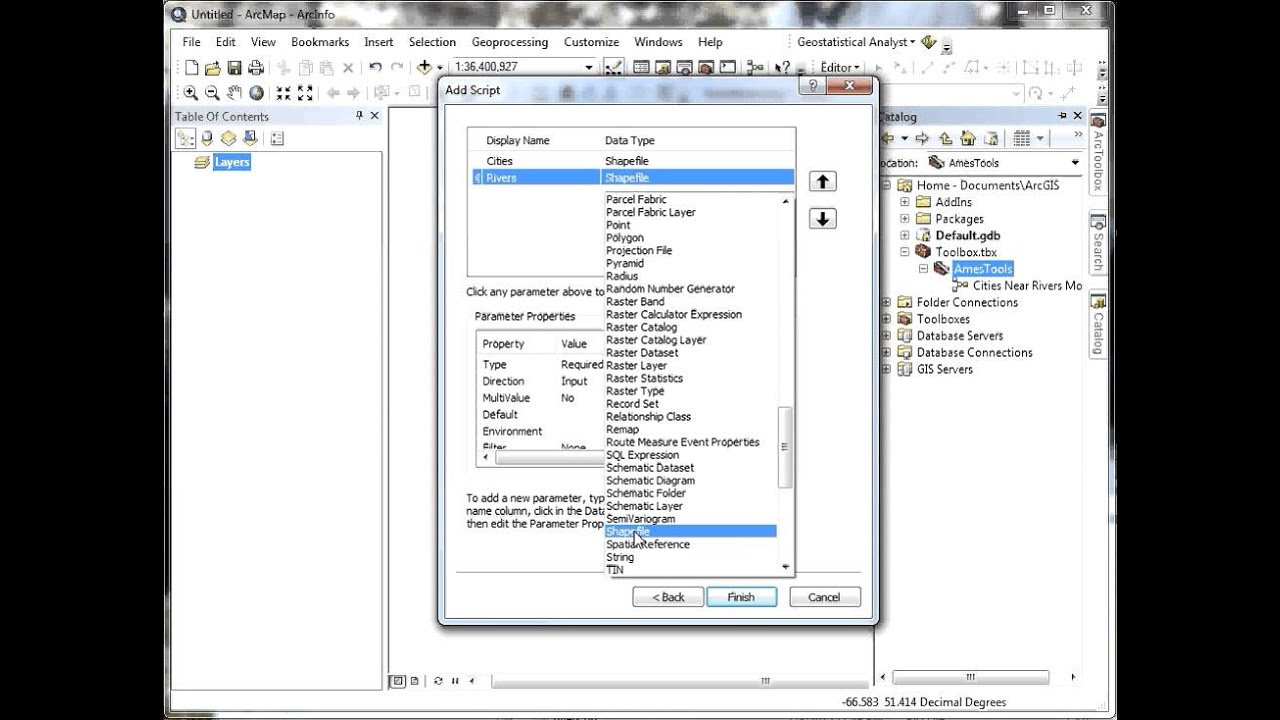Expand the Database Servers node

pos(887,336)
